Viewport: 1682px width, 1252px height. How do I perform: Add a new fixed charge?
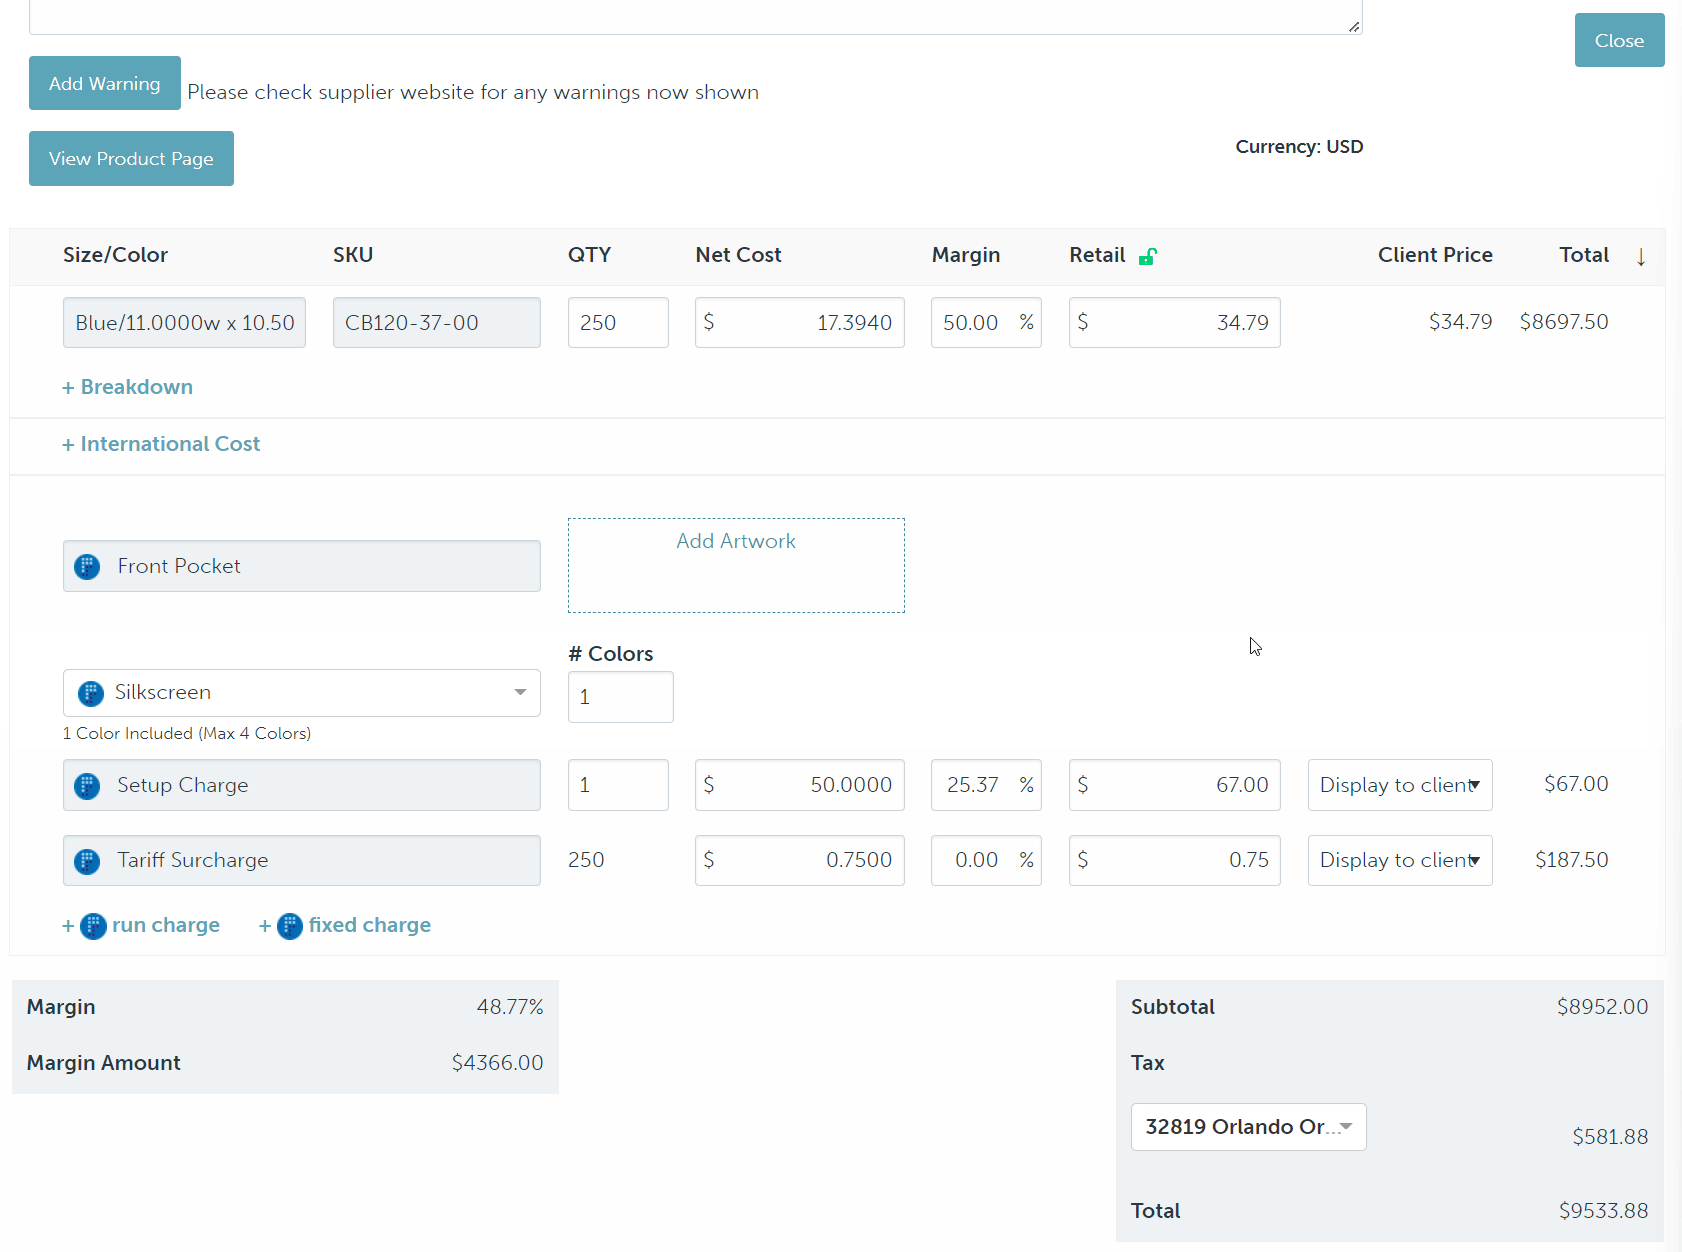coord(346,926)
